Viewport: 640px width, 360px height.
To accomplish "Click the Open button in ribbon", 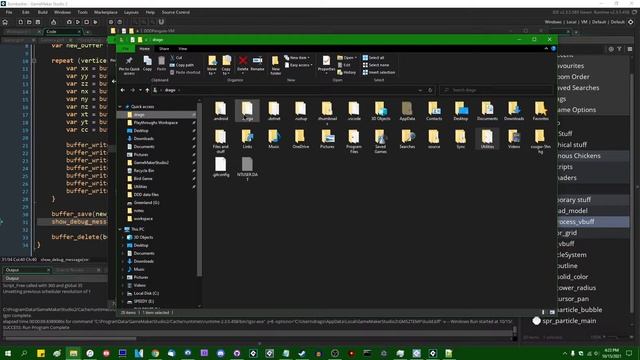I will pyautogui.click(x=346, y=58).
